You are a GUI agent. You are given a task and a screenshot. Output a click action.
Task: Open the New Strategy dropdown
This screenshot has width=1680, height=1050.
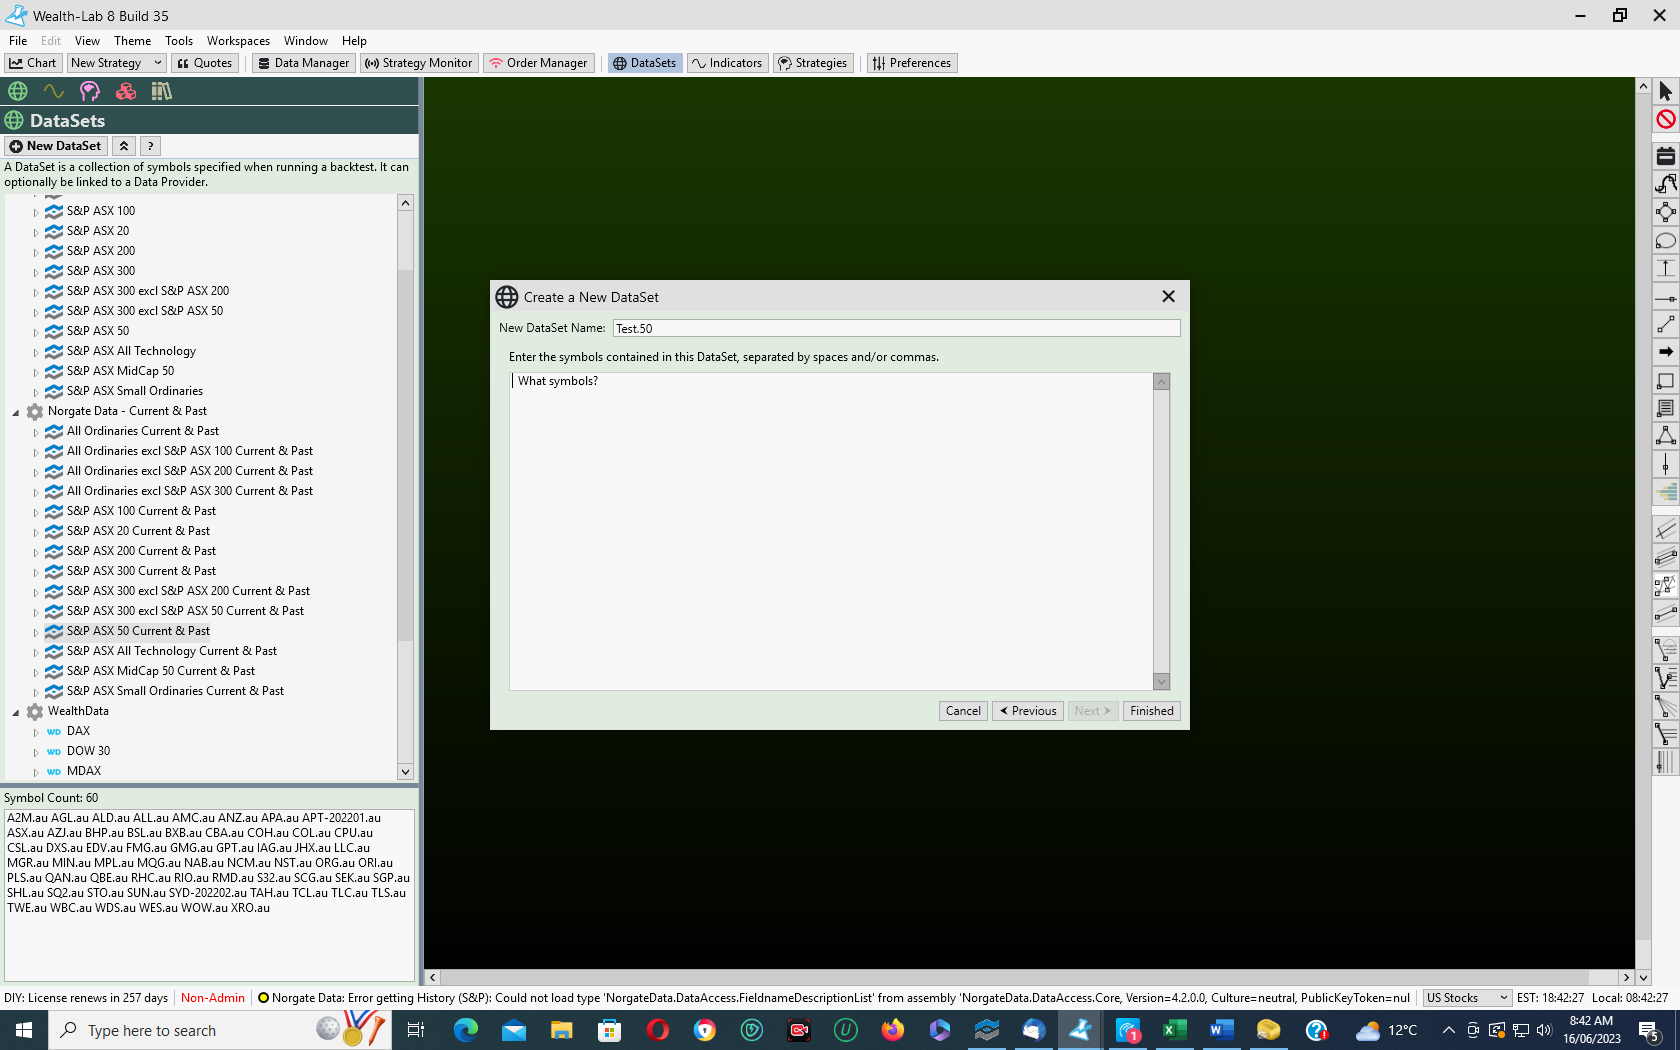pyautogui.click(x=116, y=63)
